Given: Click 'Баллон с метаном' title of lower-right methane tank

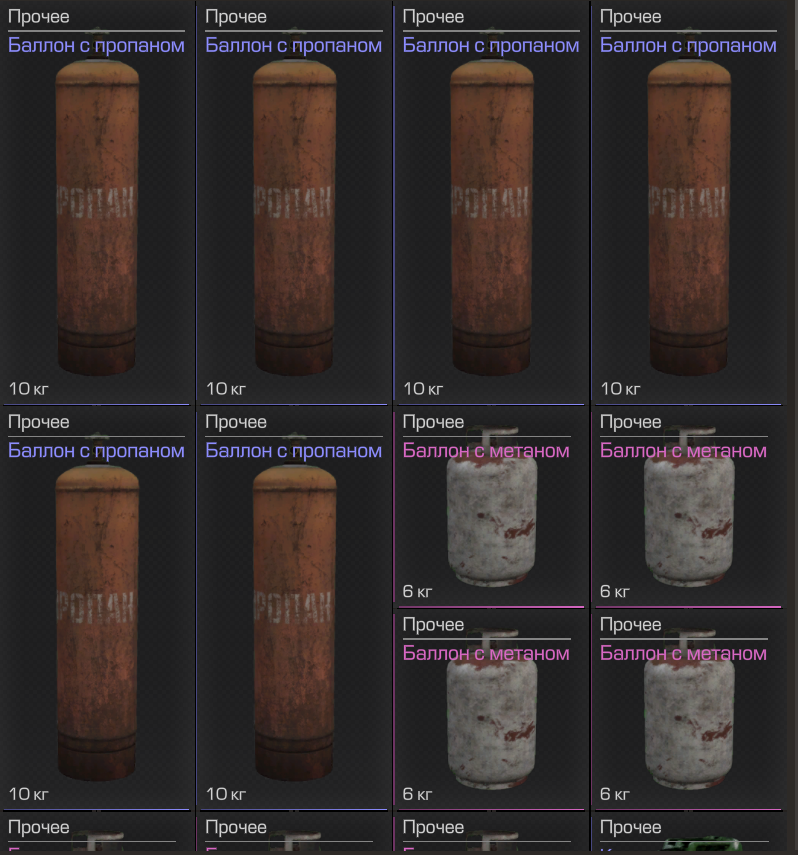Looking at the screenshot, I should click(x=683, y=653).
